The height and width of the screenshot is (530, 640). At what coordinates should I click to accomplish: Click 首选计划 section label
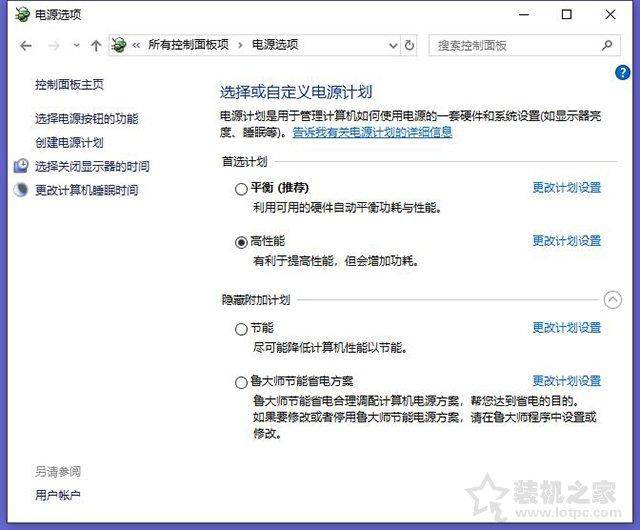(x=244, y=162)
